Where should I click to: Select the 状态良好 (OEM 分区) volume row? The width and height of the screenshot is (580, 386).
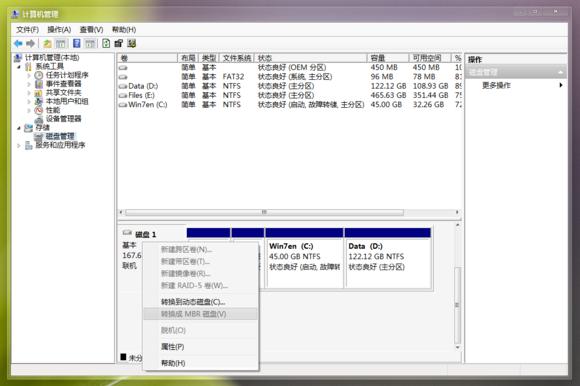(290, 68)
